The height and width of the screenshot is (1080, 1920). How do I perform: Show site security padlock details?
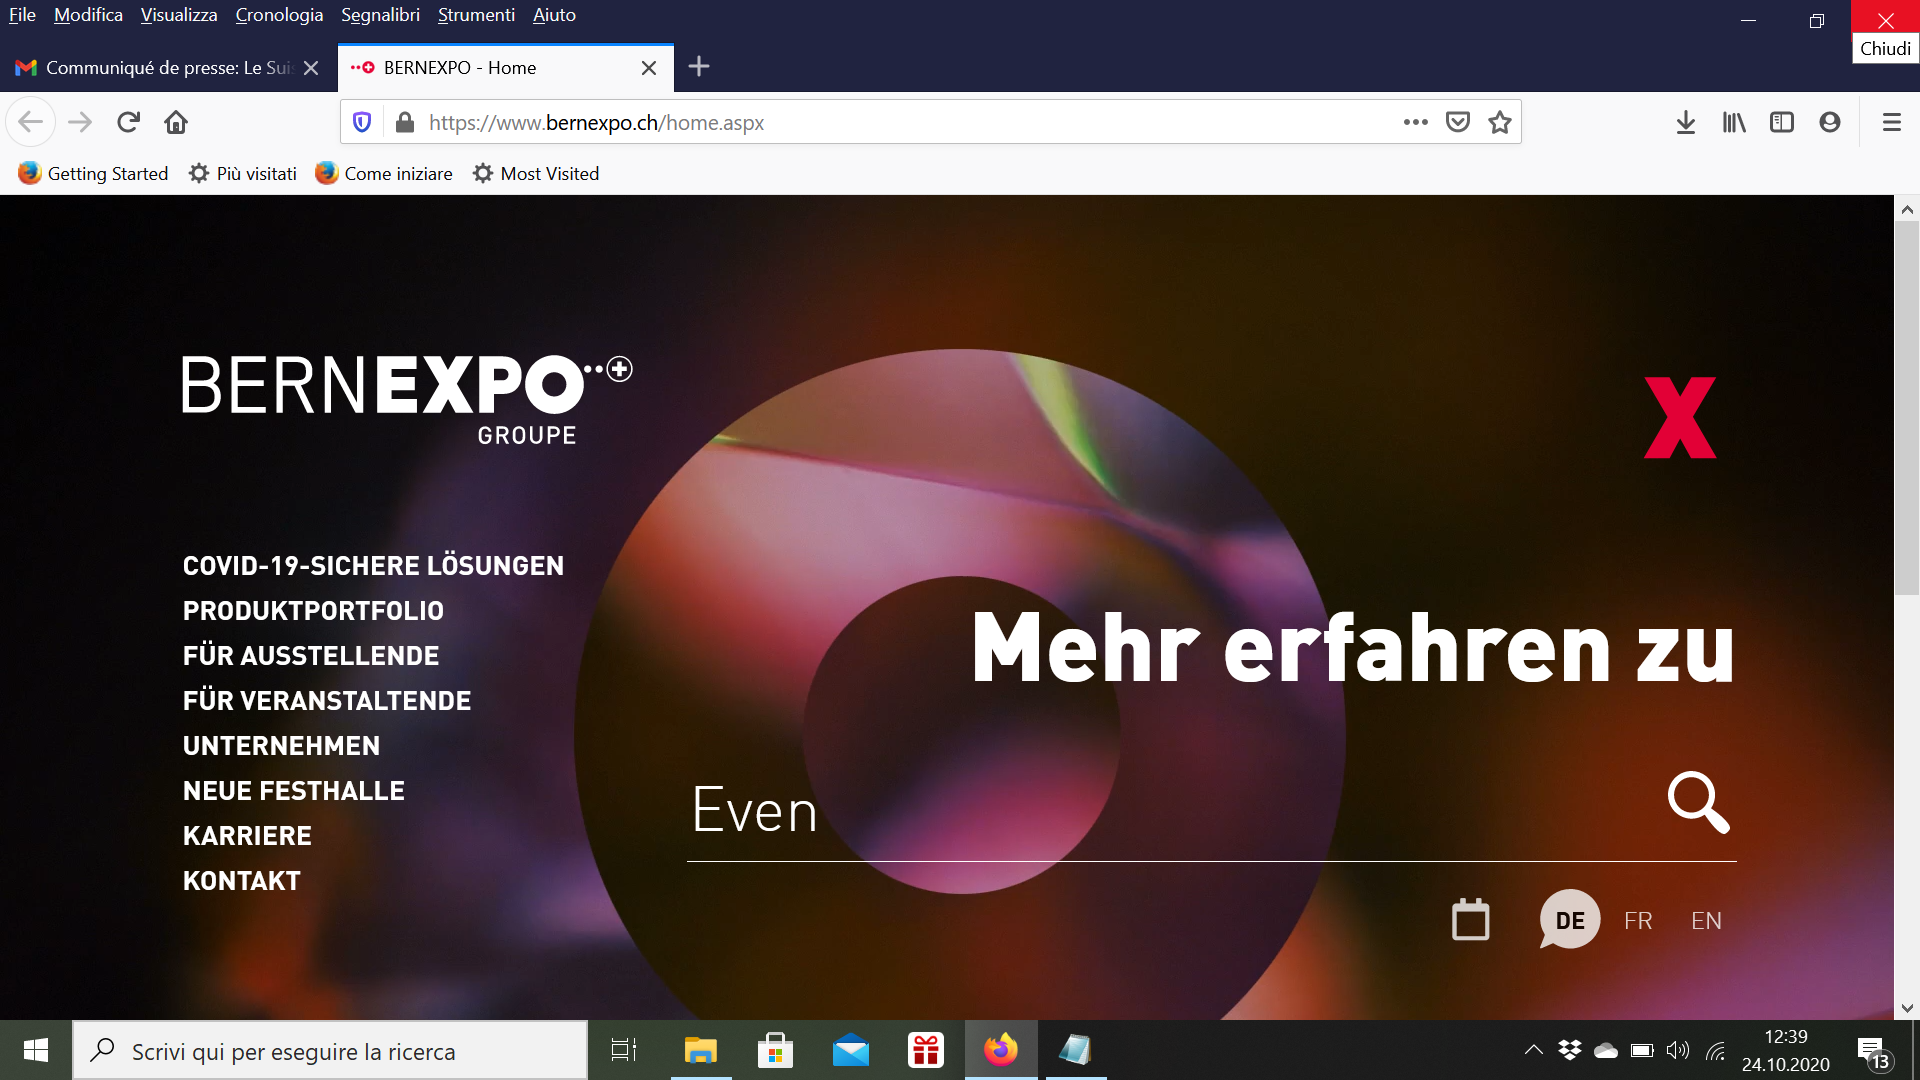[x=404, y=122]
